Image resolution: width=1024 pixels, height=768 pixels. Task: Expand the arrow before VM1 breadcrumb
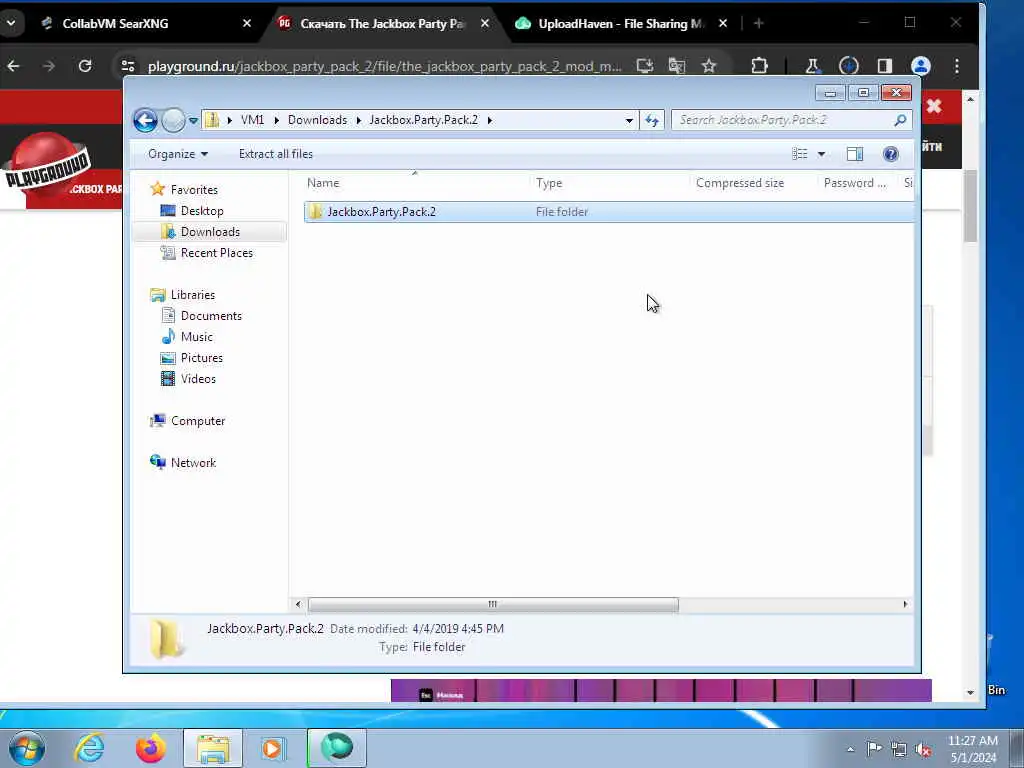[229, 120]
